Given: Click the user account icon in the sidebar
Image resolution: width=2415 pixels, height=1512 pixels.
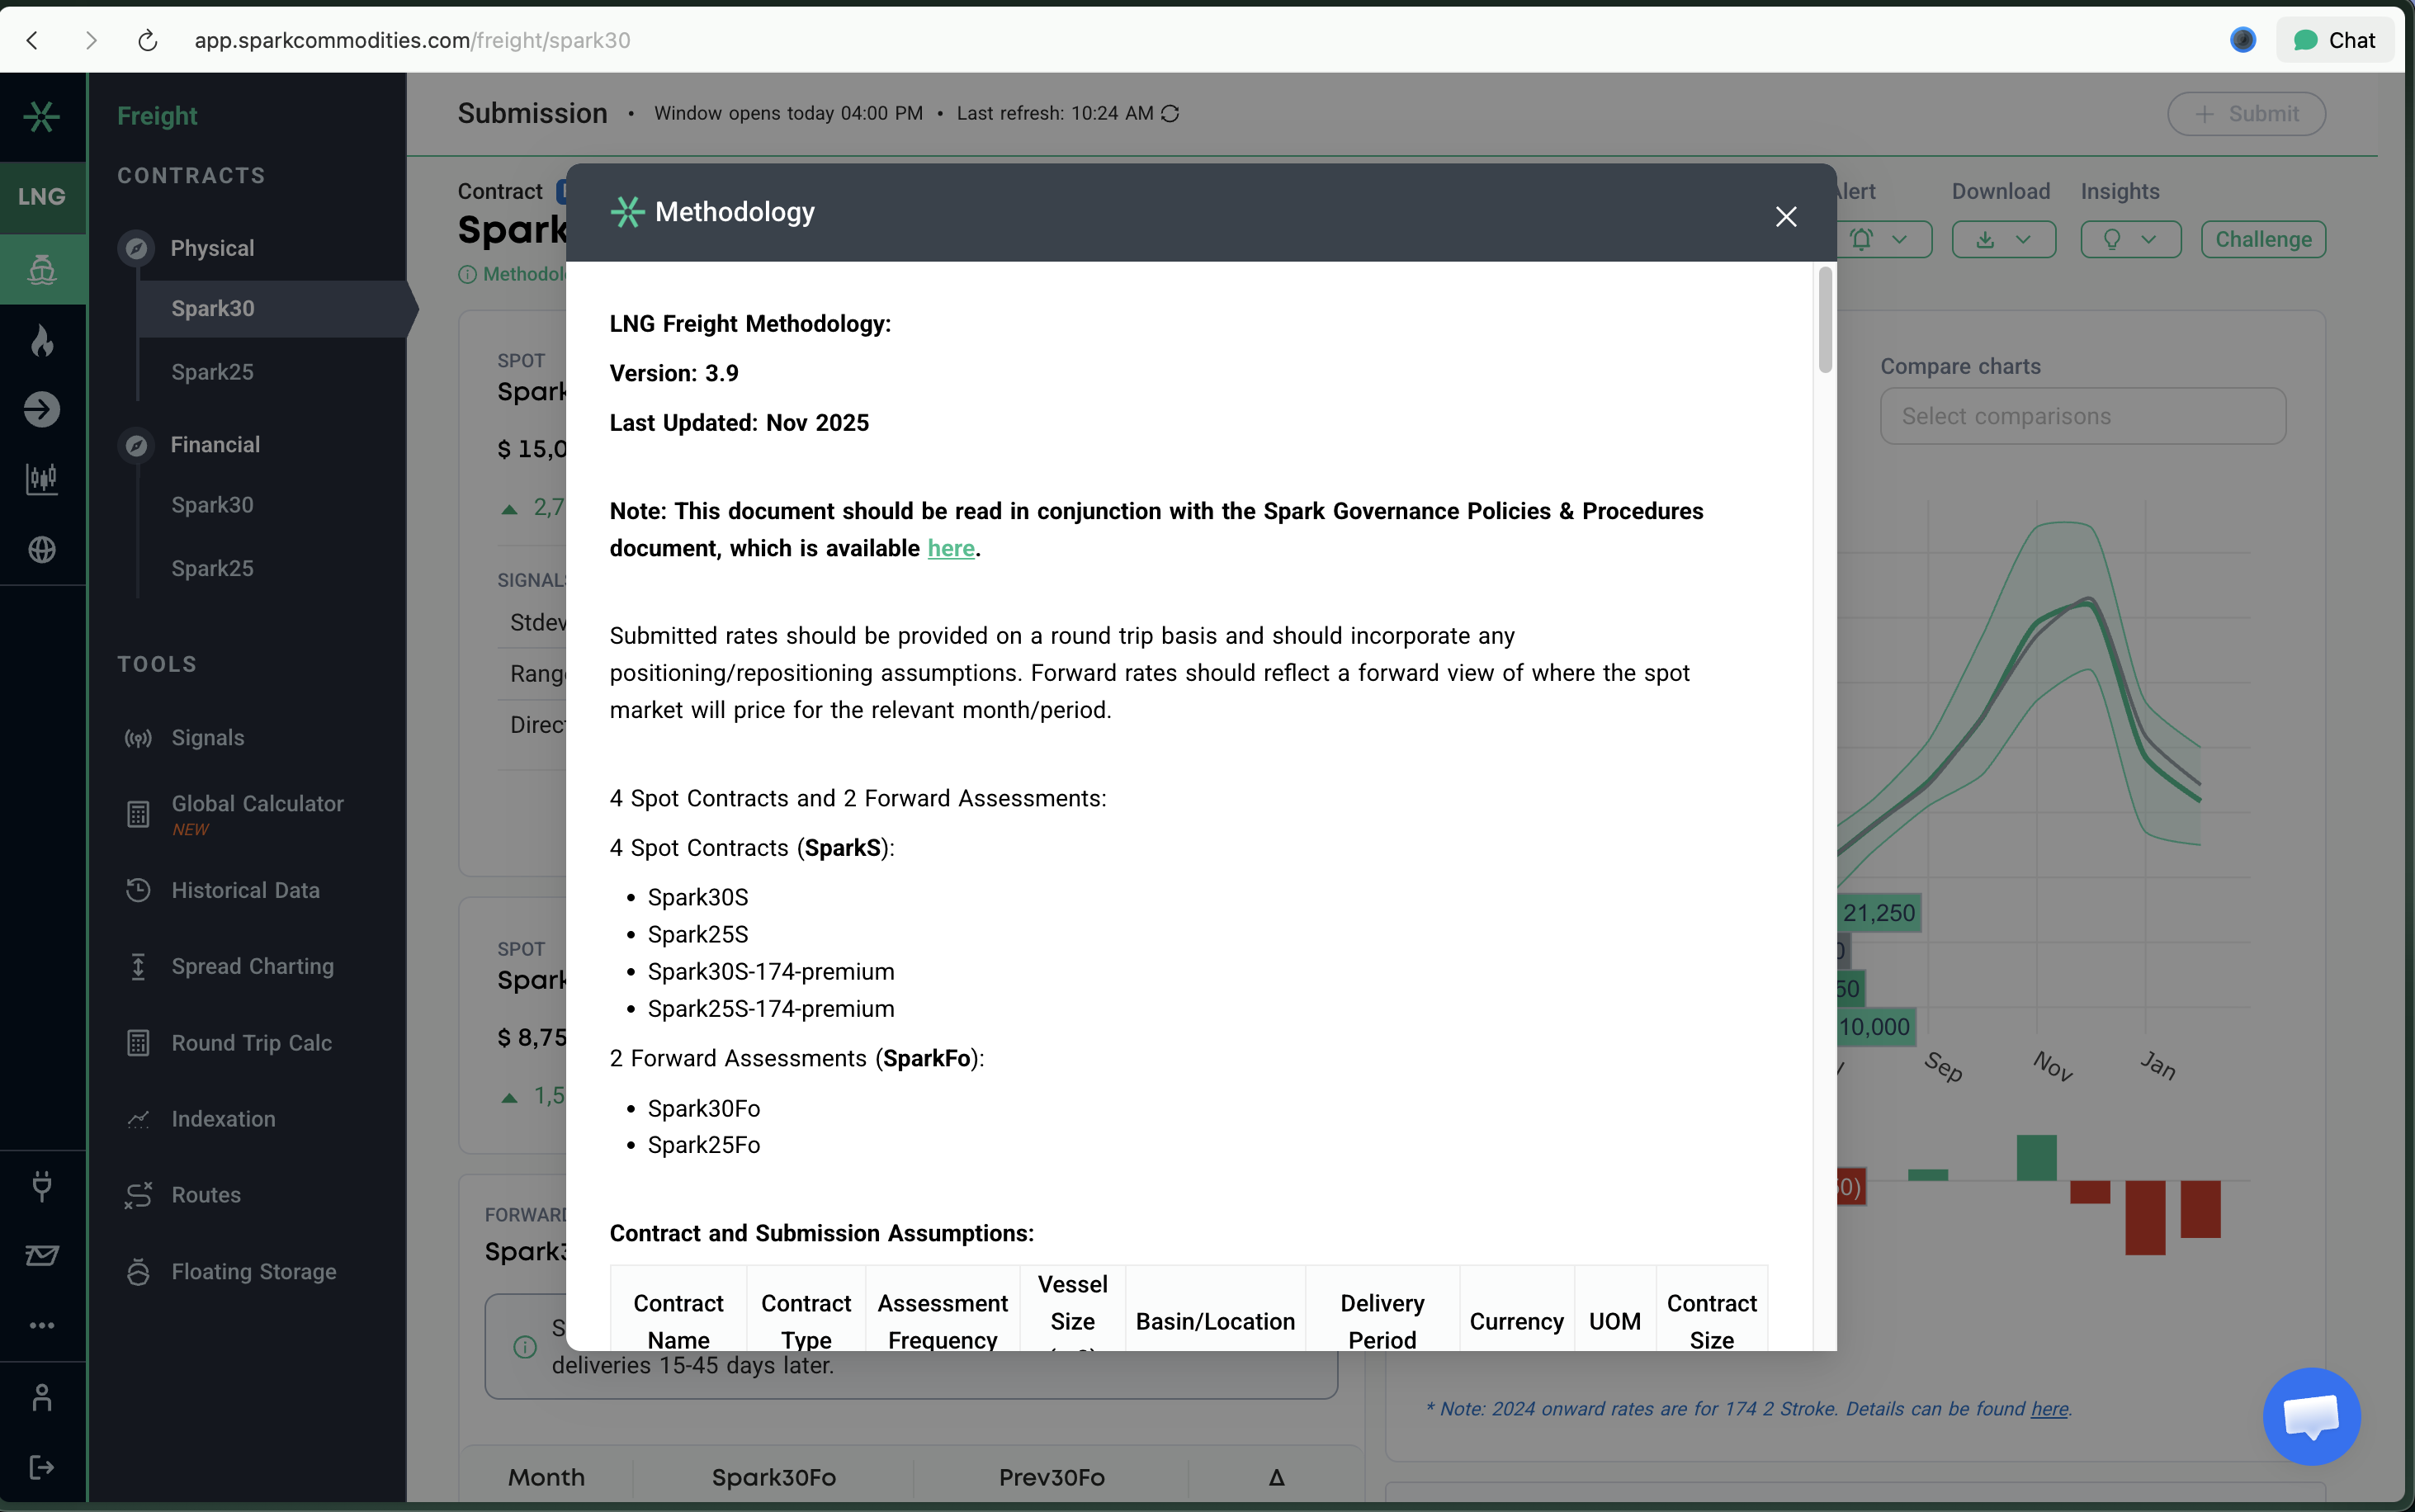Looking at the screenshot, I should coord(41,1397).
